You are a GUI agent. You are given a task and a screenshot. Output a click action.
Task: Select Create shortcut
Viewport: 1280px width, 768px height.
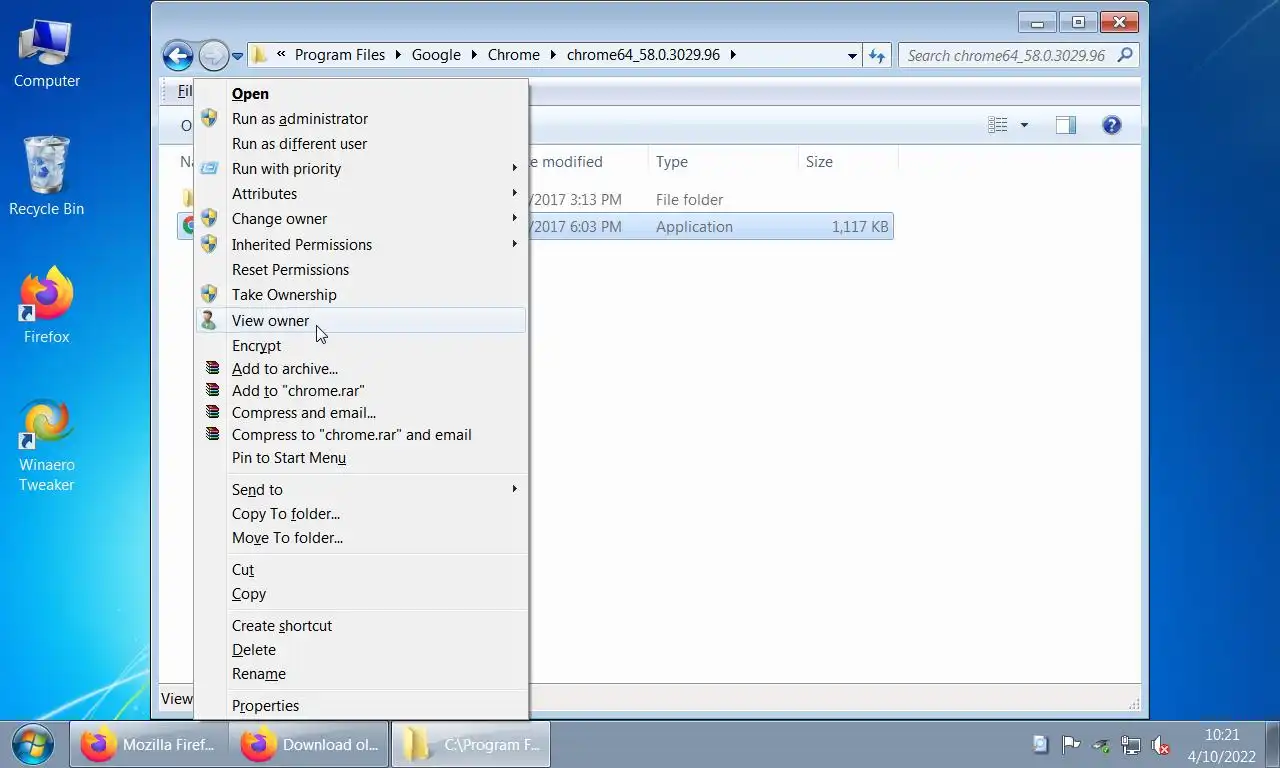coord(361,625)
